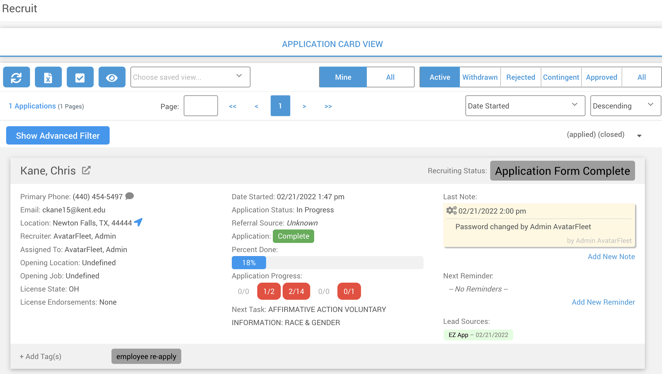
Task: Open the Descending order dropdown
Action: click(x=625, y=106)
